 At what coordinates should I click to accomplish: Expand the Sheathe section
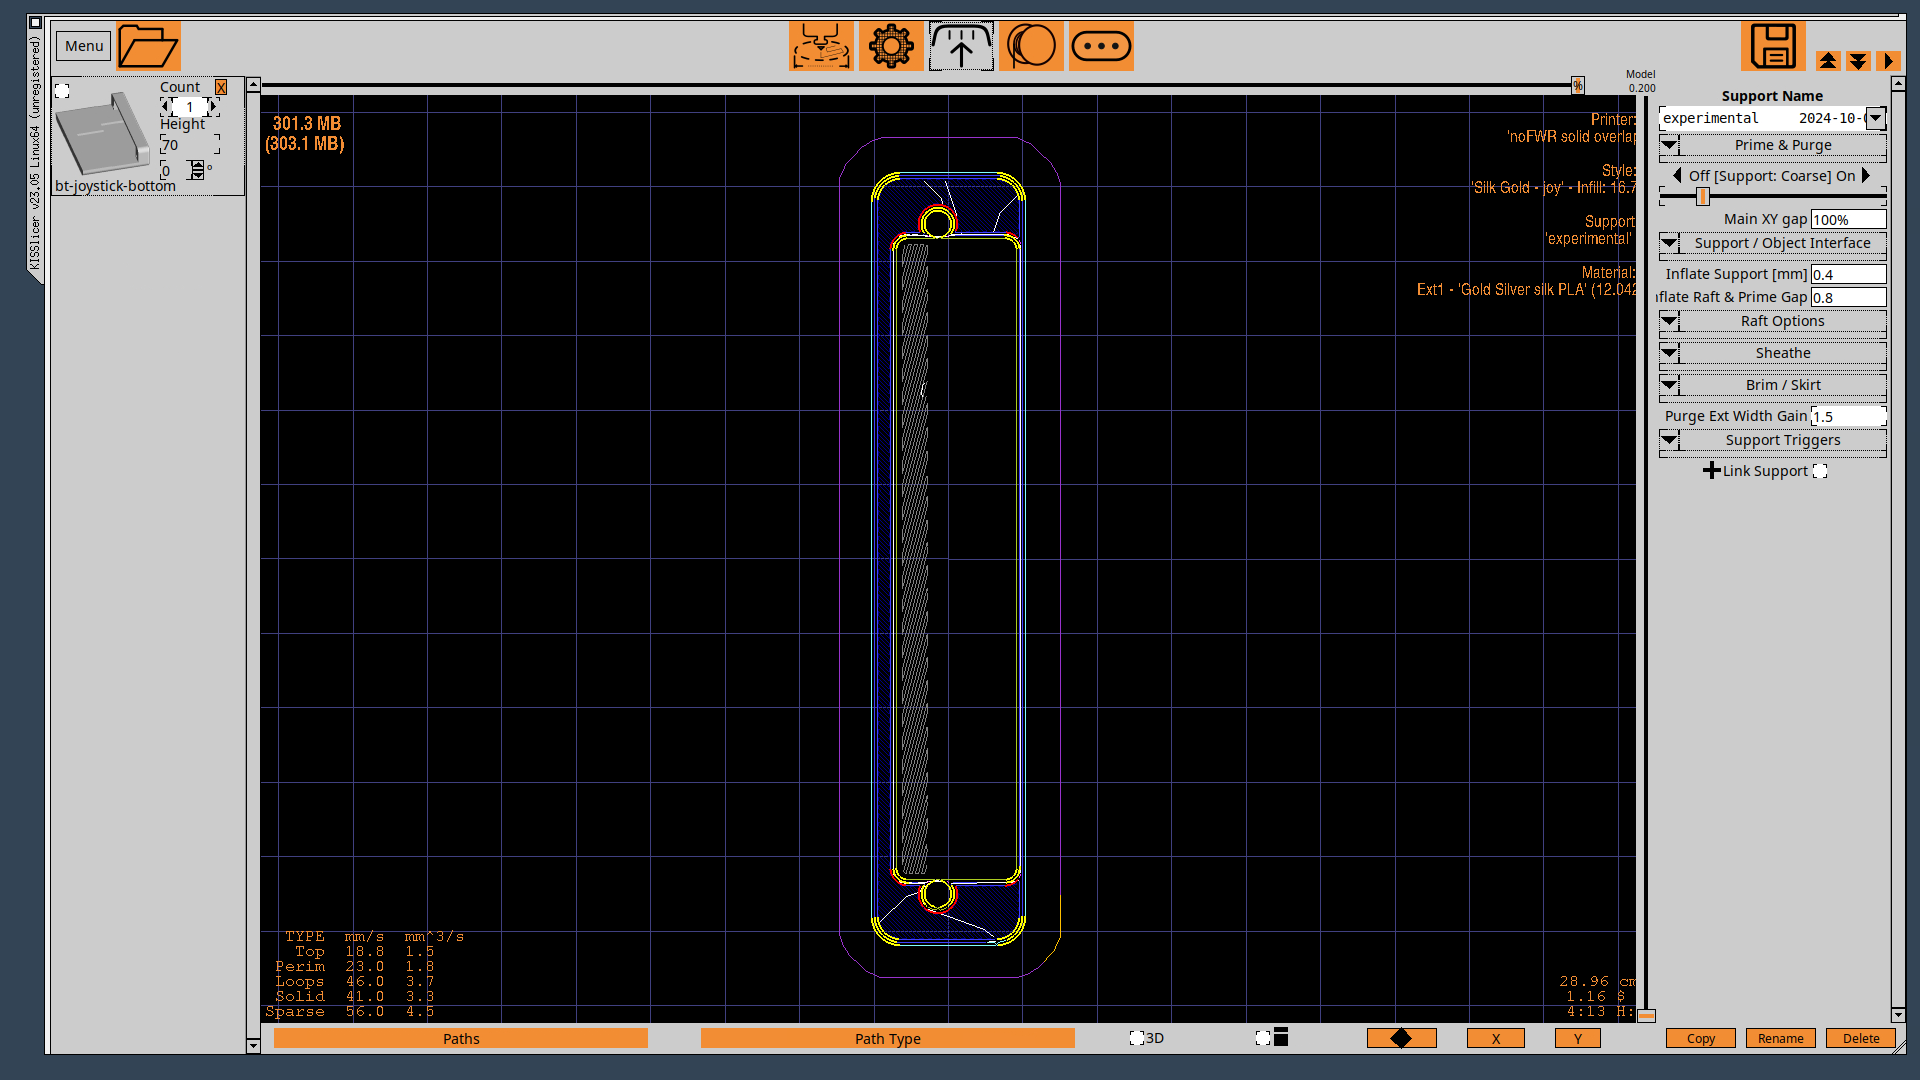pyautogui.click(x=1772, y=353)
